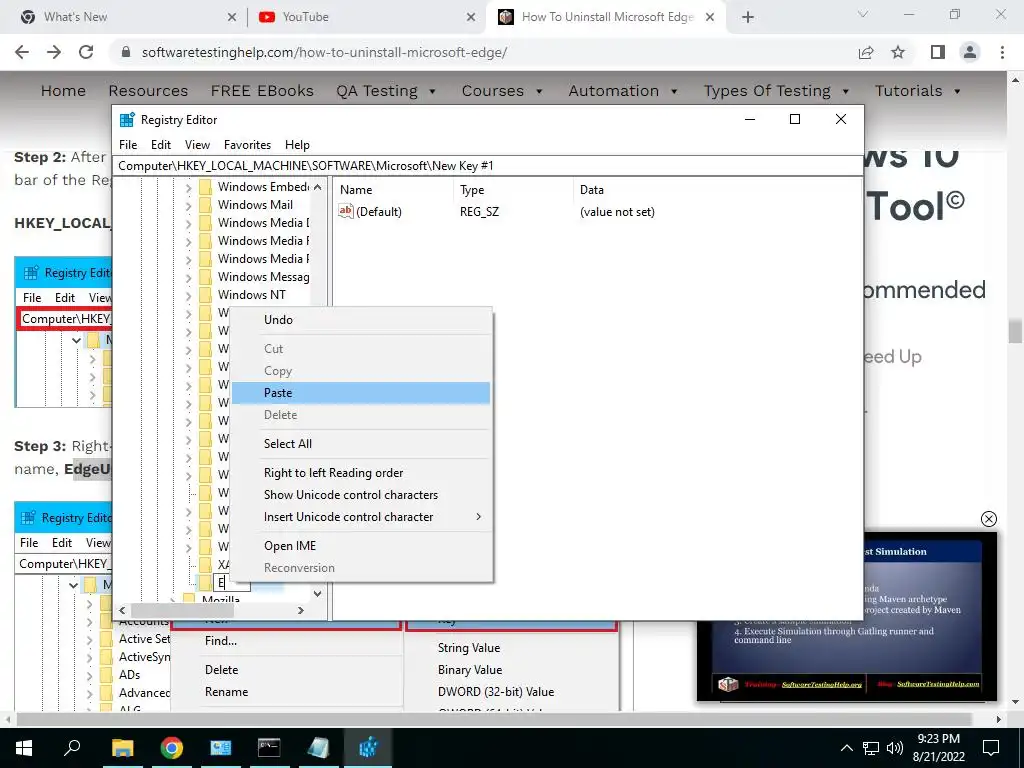Open the Registry Editor Favorites menu
1024x768 pixels.
[x=247, y=145]
